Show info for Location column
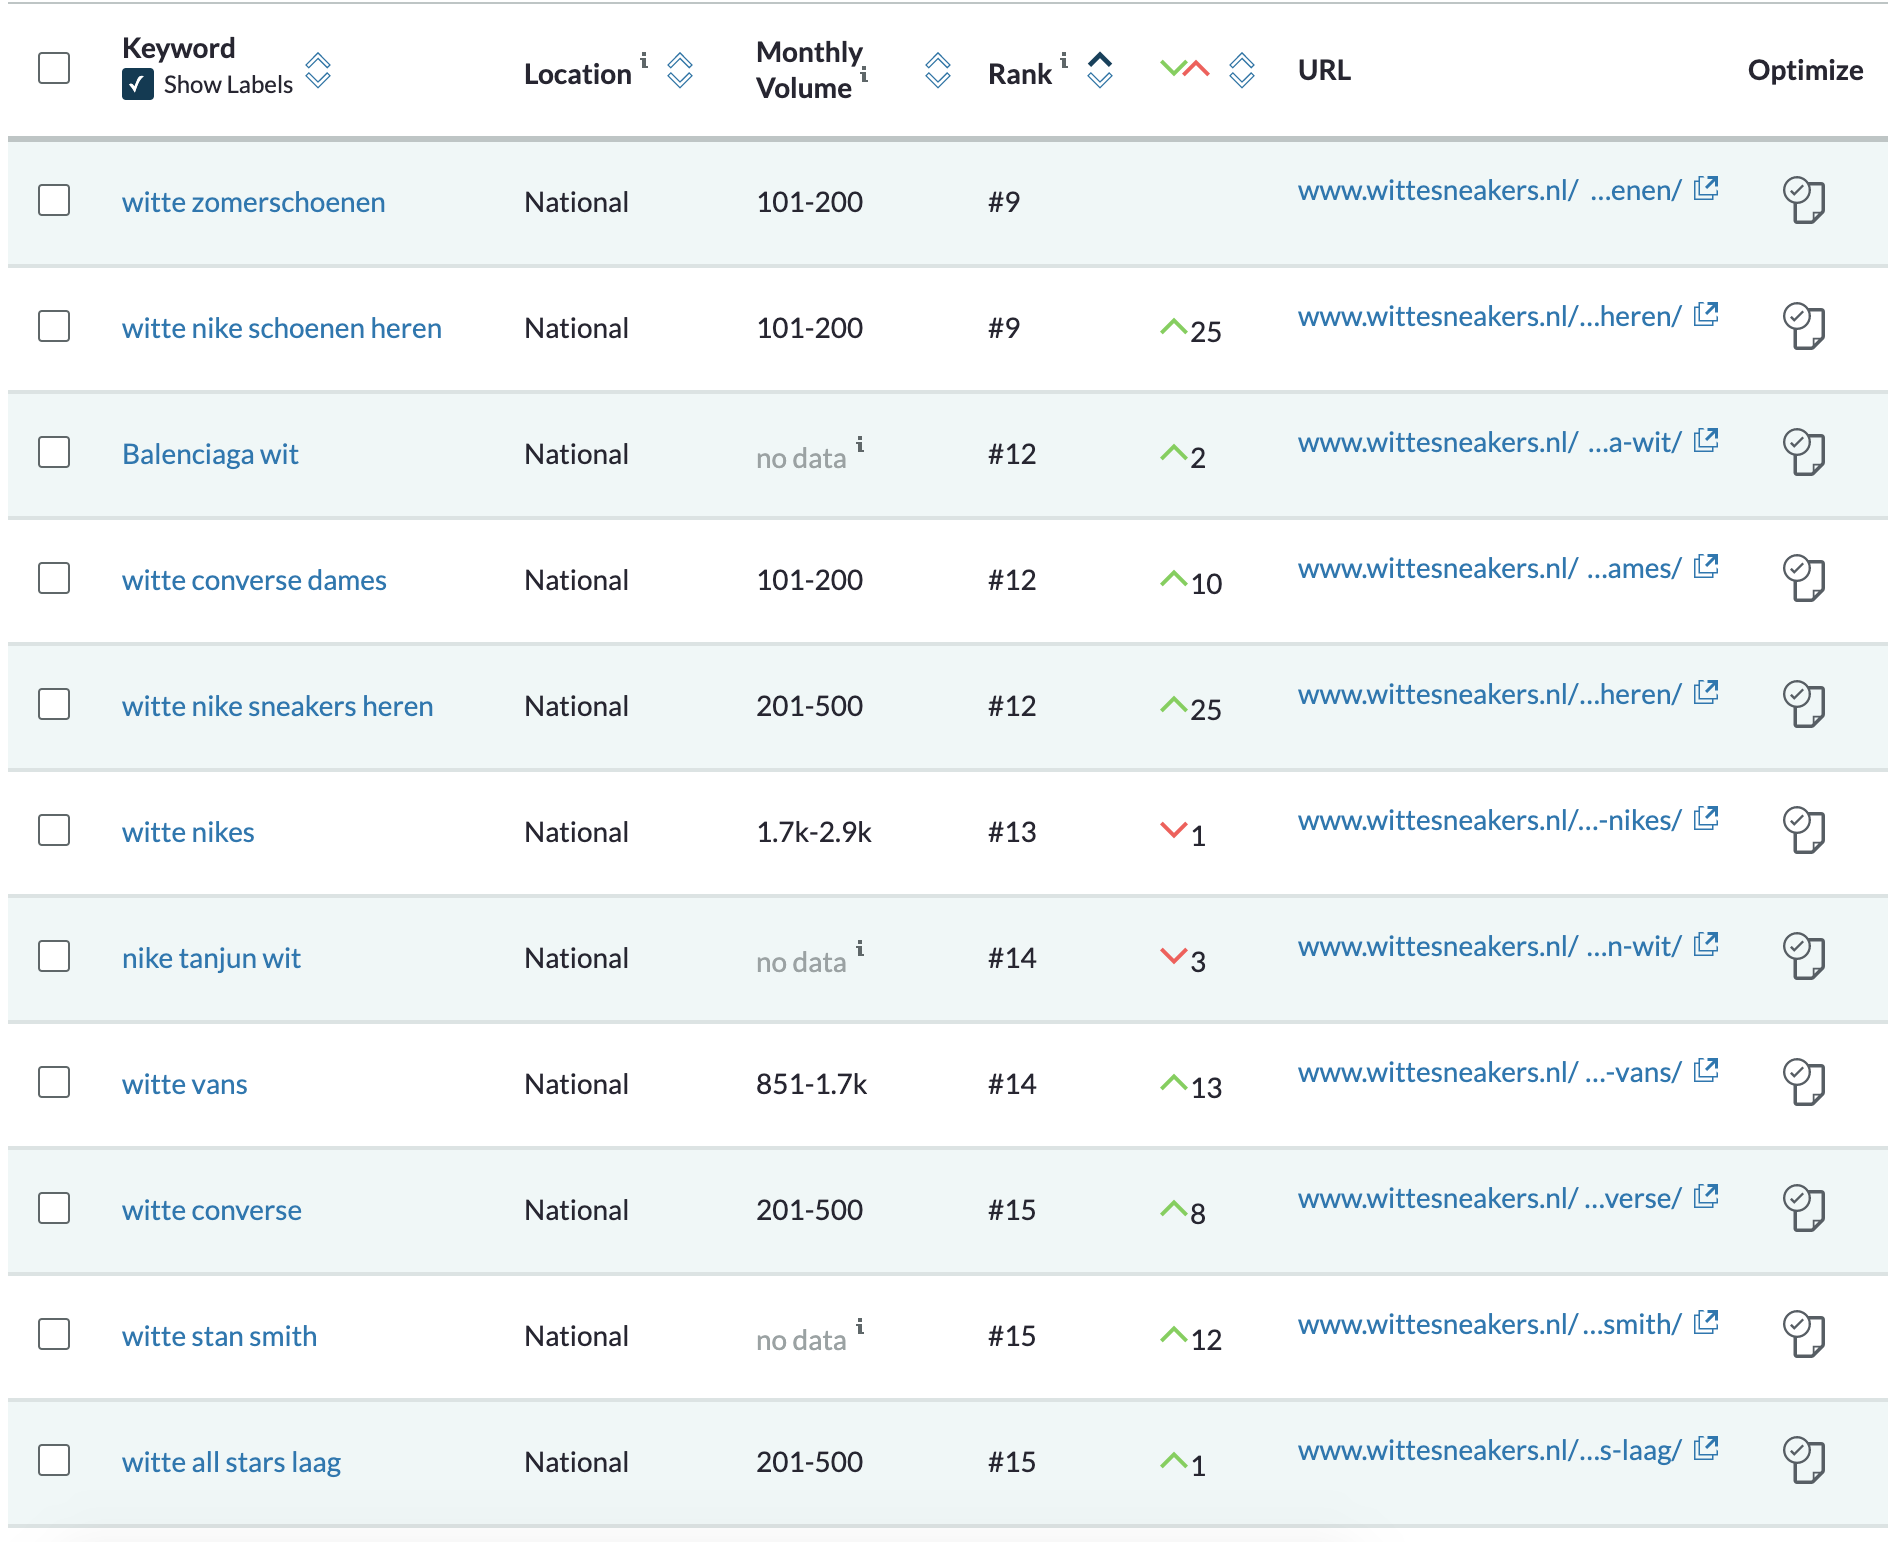 coord(644,60)
